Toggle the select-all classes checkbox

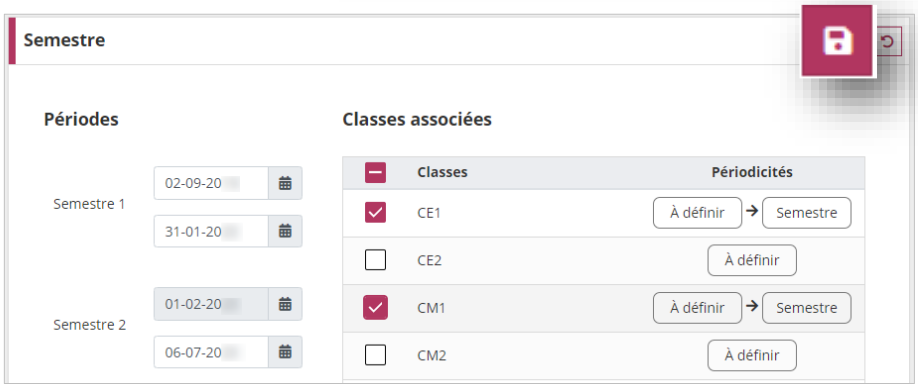click(375, 173)
